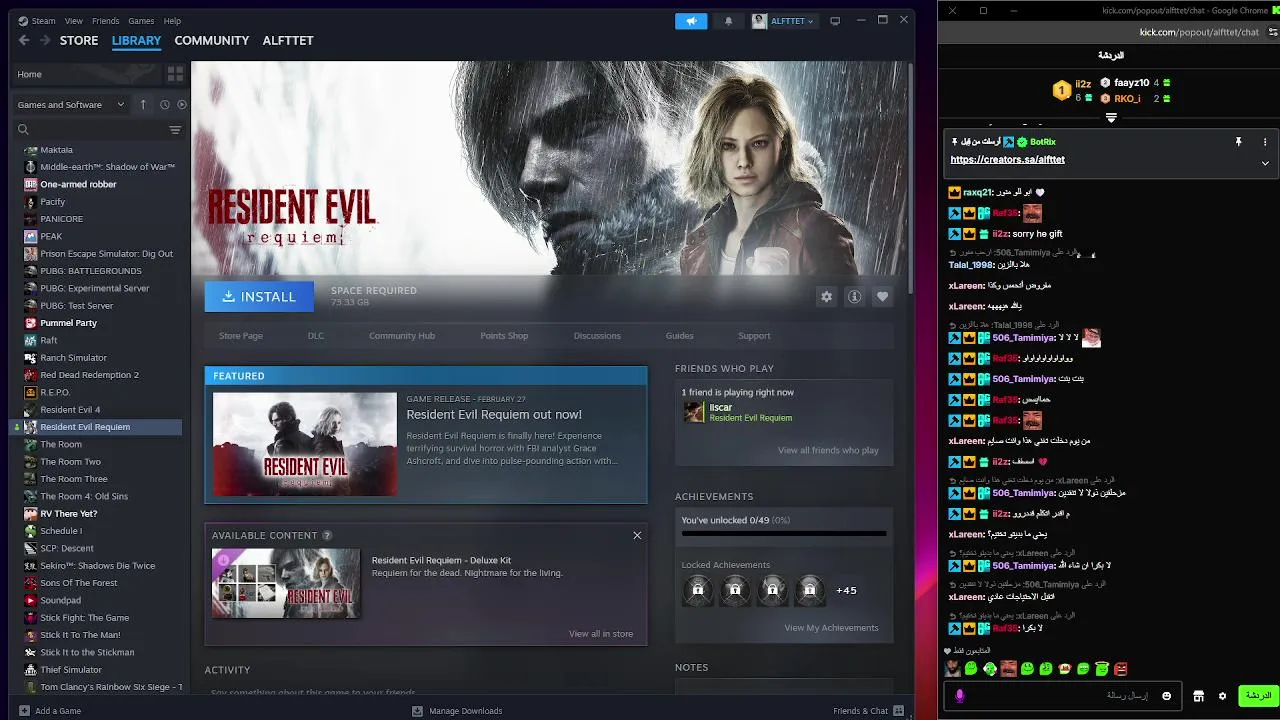Open the library advanced filter settings

click(x=175, y=129)
